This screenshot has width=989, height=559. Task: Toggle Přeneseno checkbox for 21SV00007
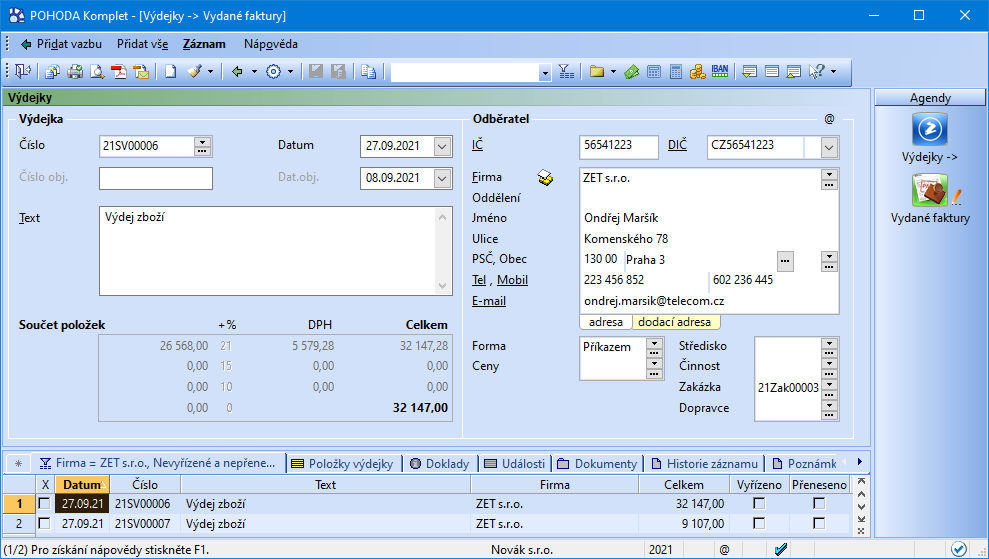tap(819, 524)
